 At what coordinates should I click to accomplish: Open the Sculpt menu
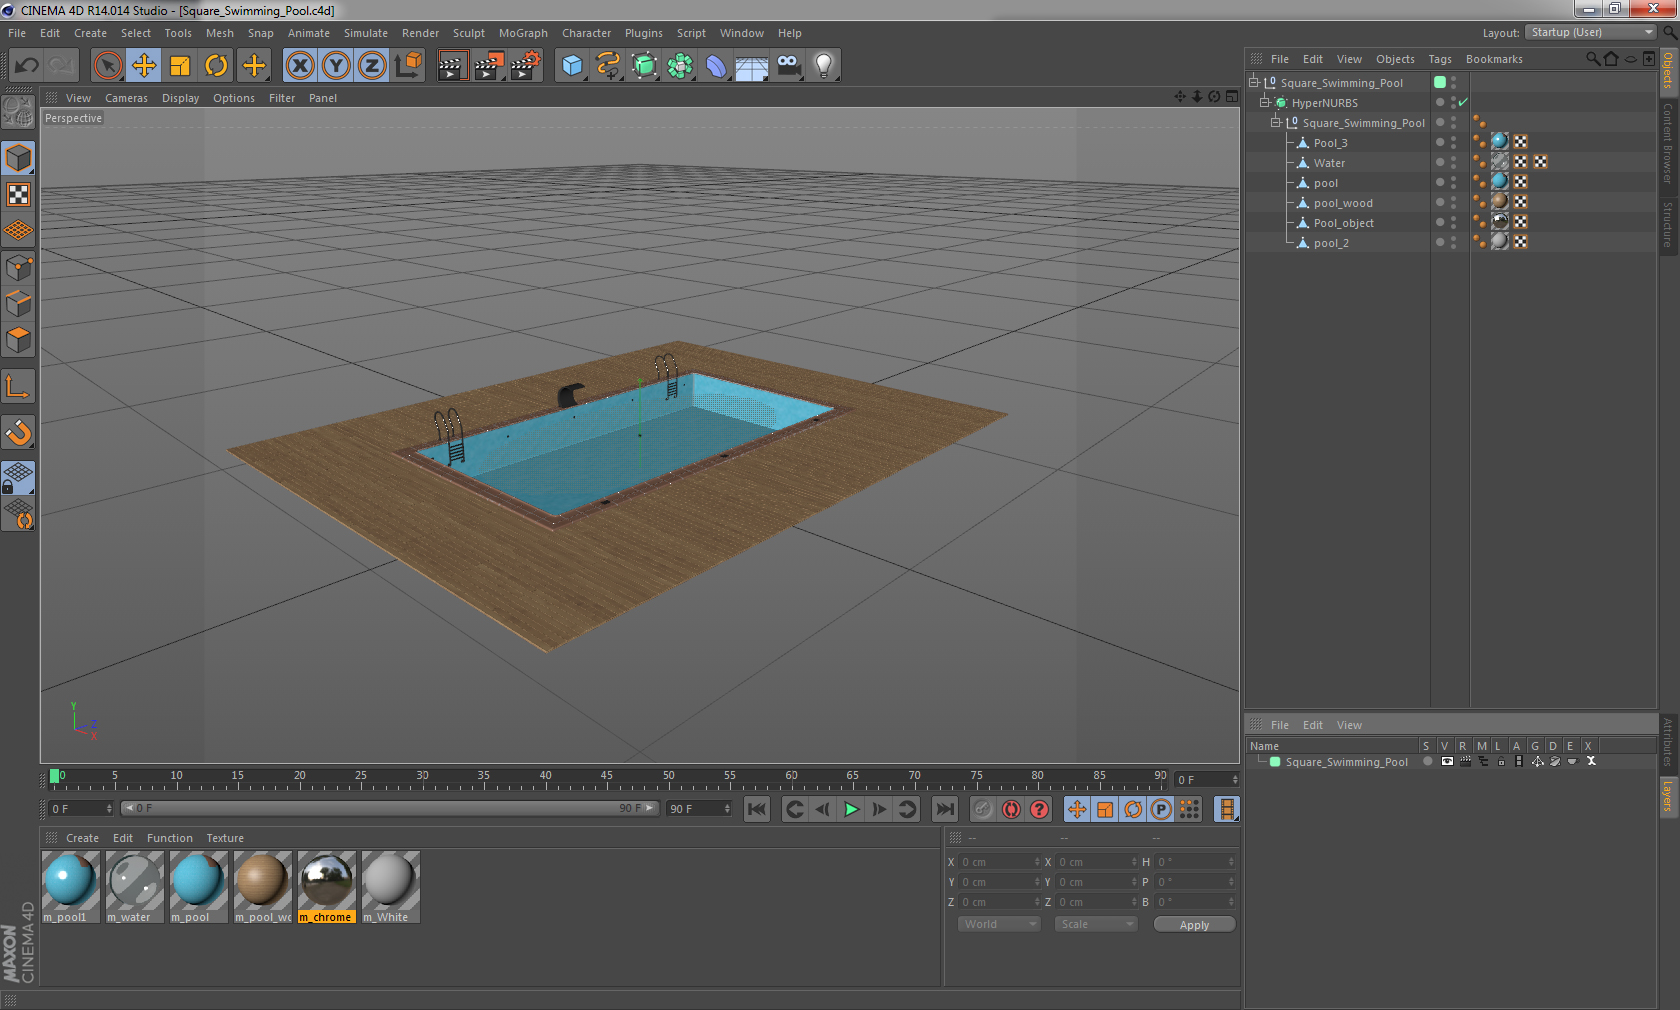[469, 33]
